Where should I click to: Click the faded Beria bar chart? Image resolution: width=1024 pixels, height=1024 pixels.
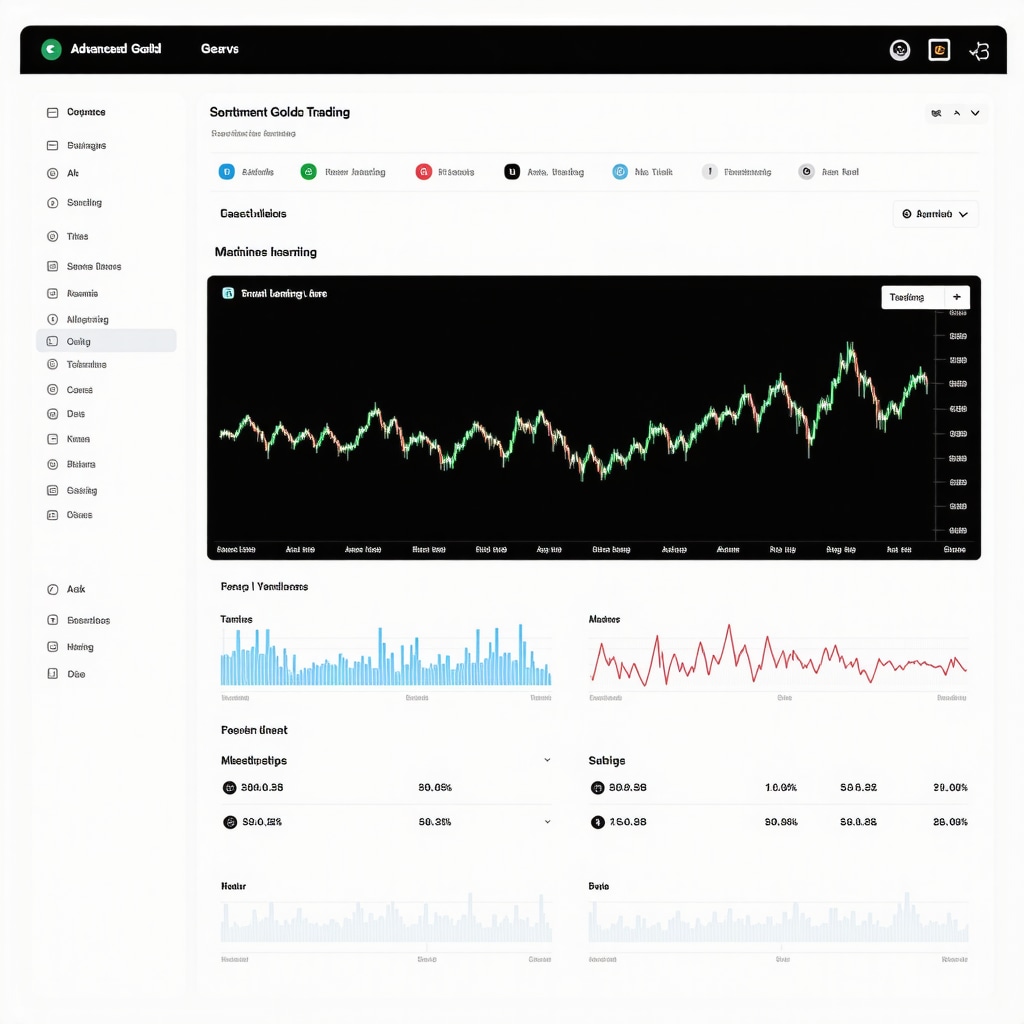[778, 918]
